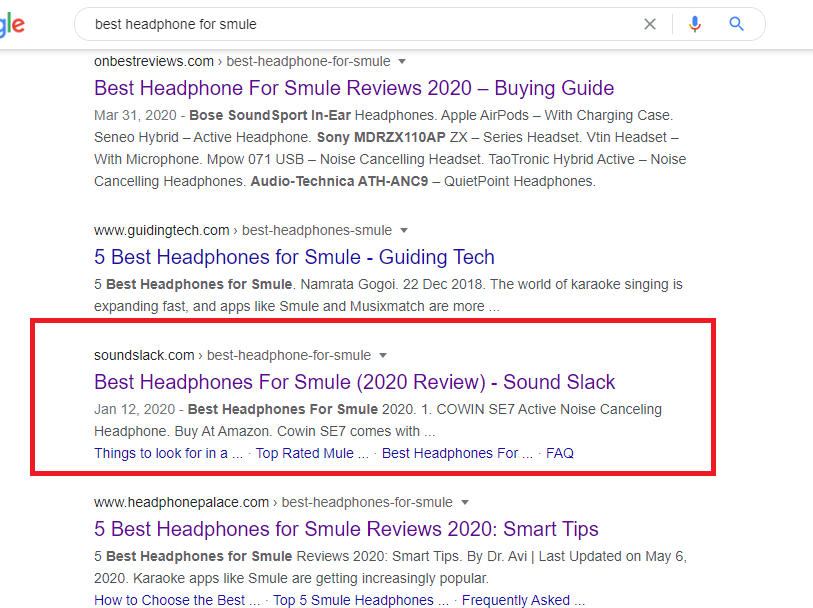Screen dimensions: 813x608
Task: Click 'Sony MDRZX110AP' in first snippet
Action: tap(381, 137)
